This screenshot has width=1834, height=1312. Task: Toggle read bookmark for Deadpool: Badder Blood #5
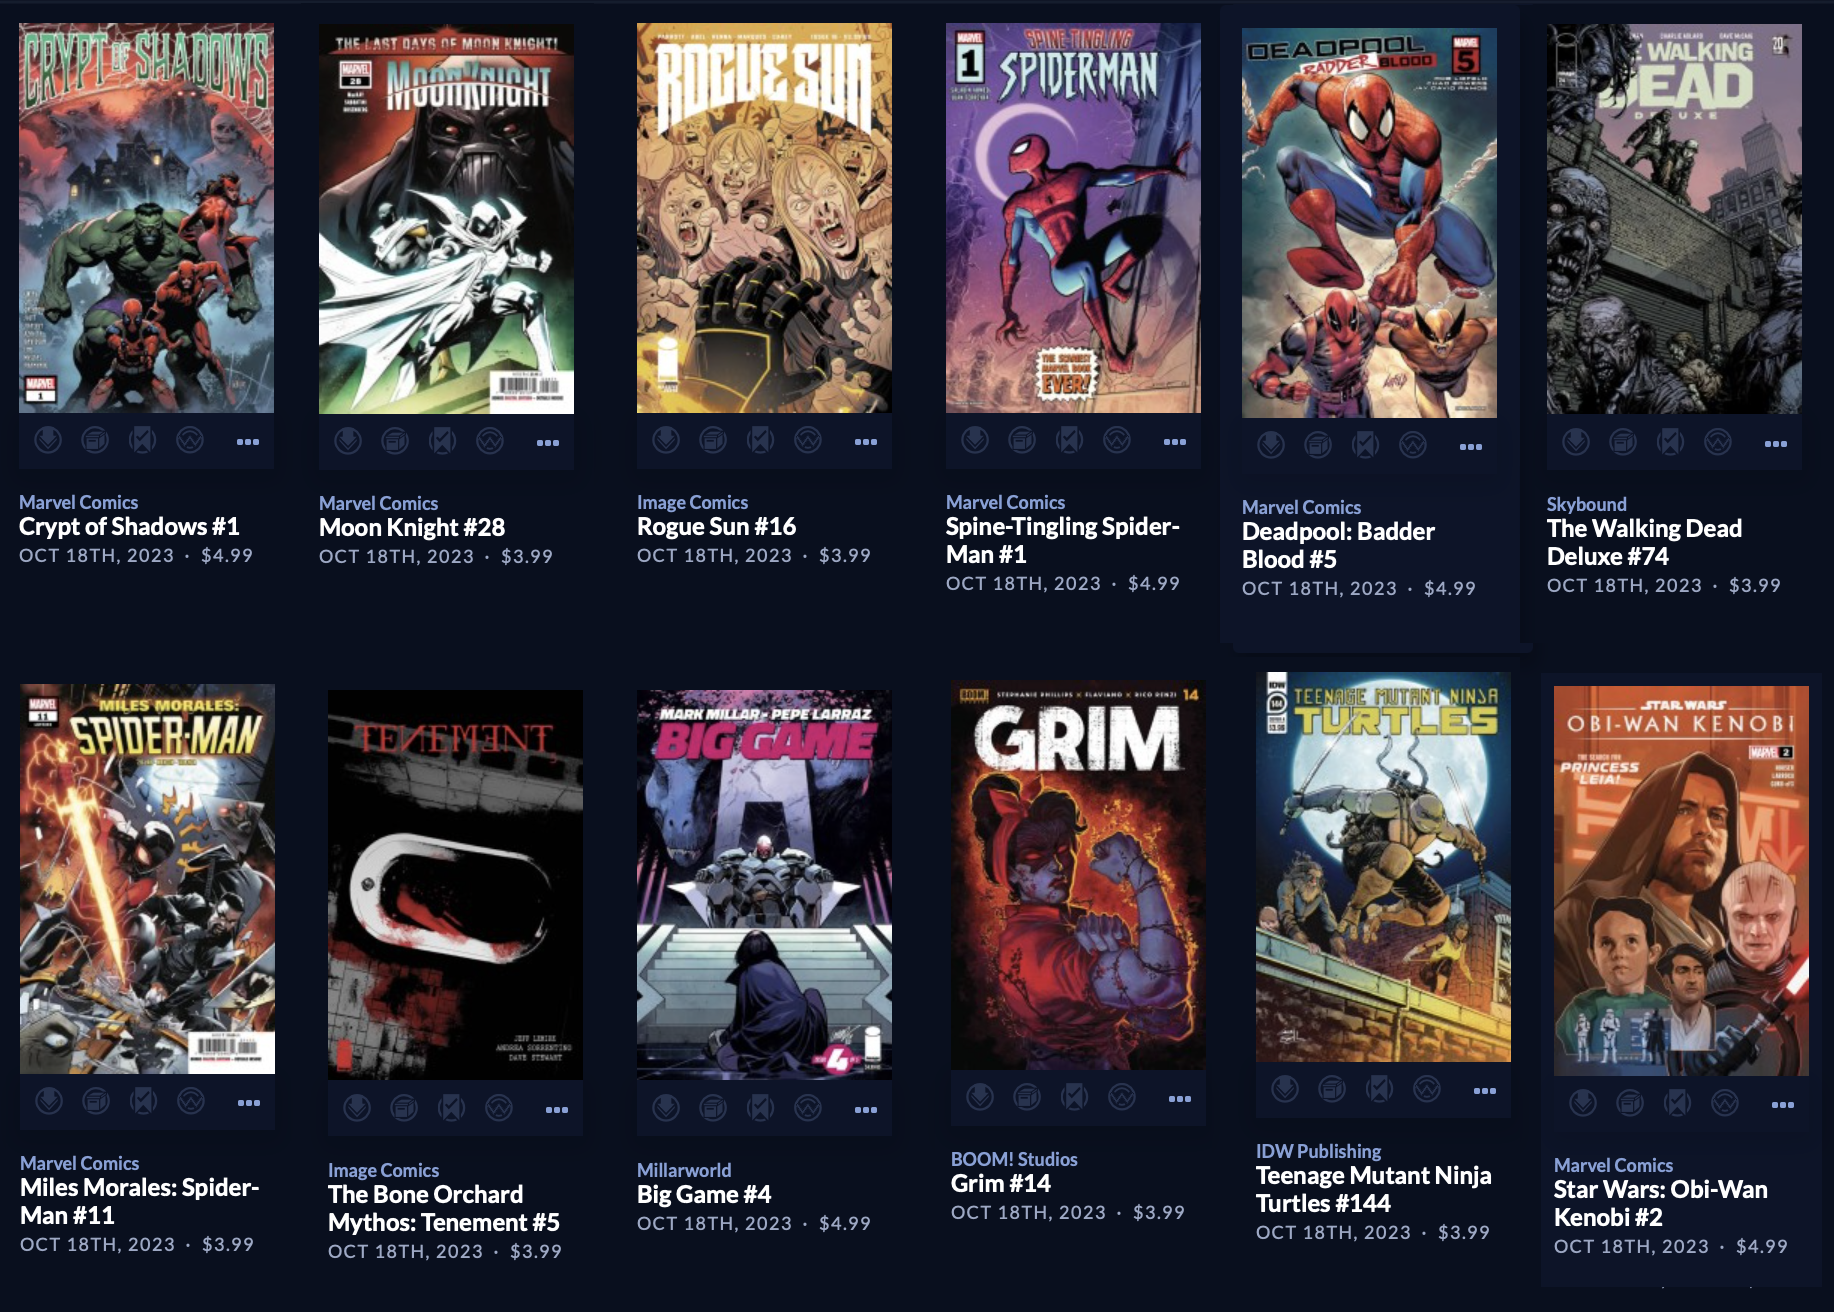[1366, 445]
